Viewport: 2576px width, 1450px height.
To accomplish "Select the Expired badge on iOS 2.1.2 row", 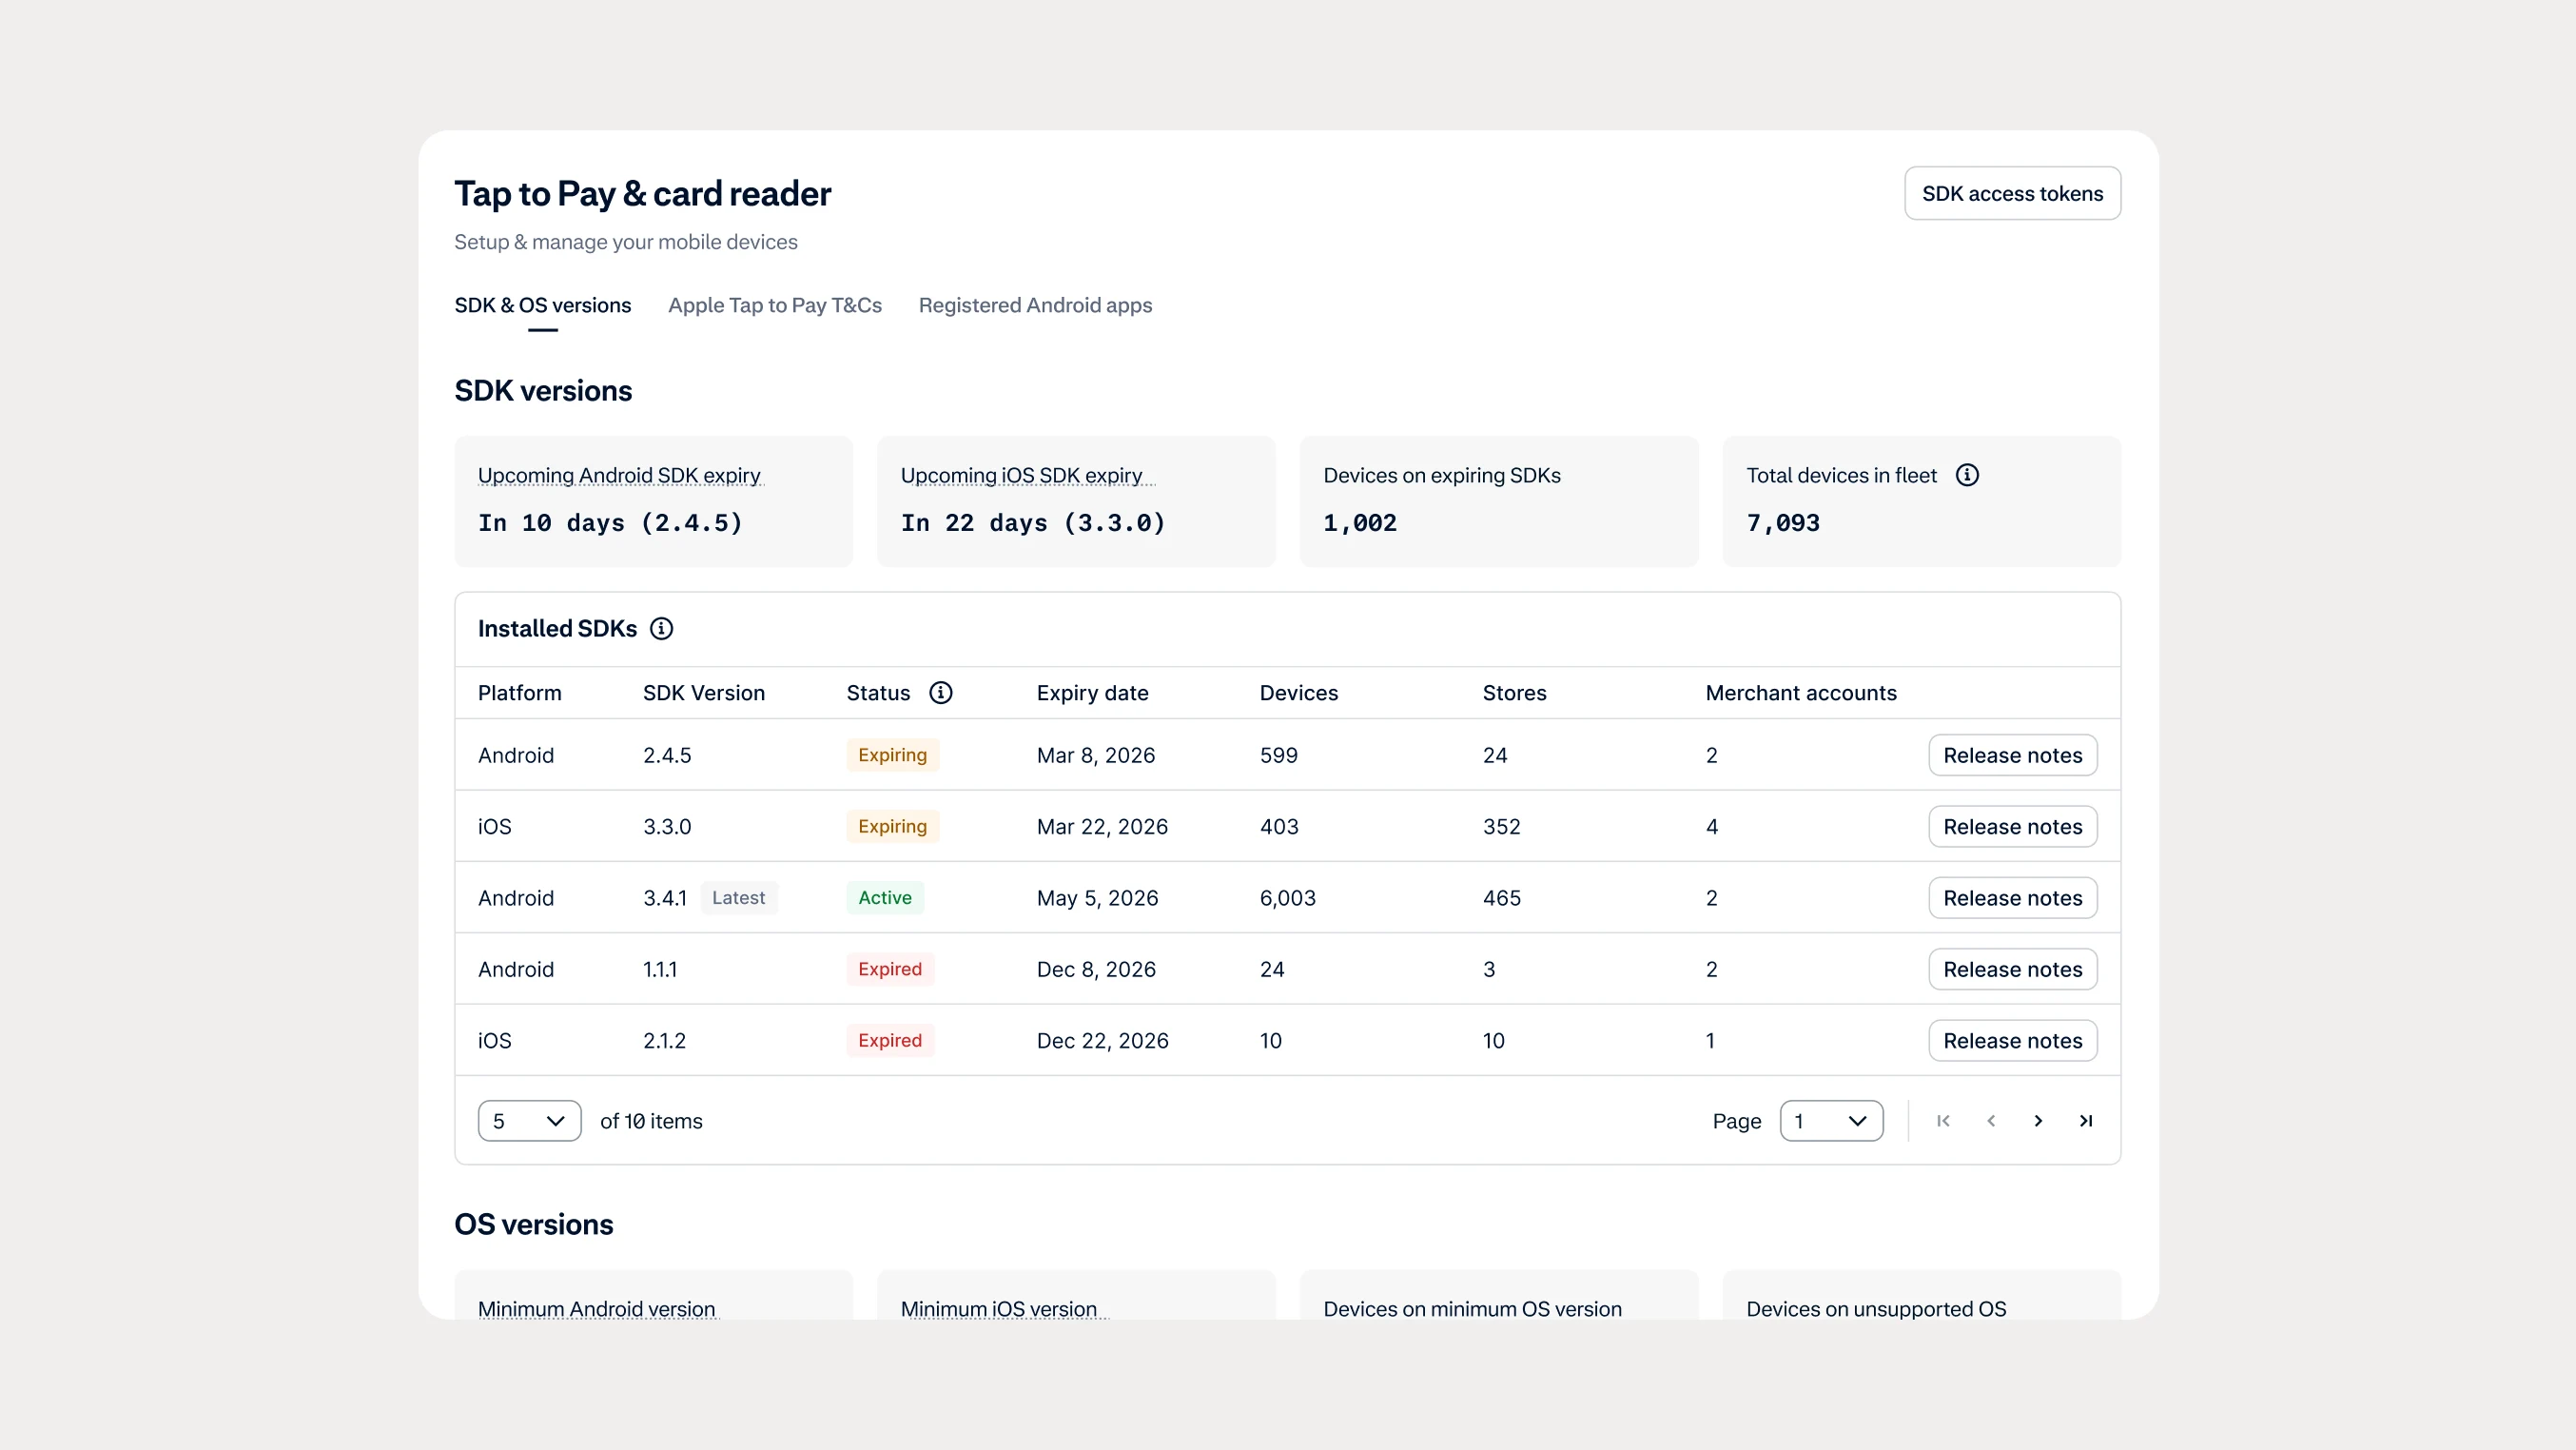I will [889, 1040].
